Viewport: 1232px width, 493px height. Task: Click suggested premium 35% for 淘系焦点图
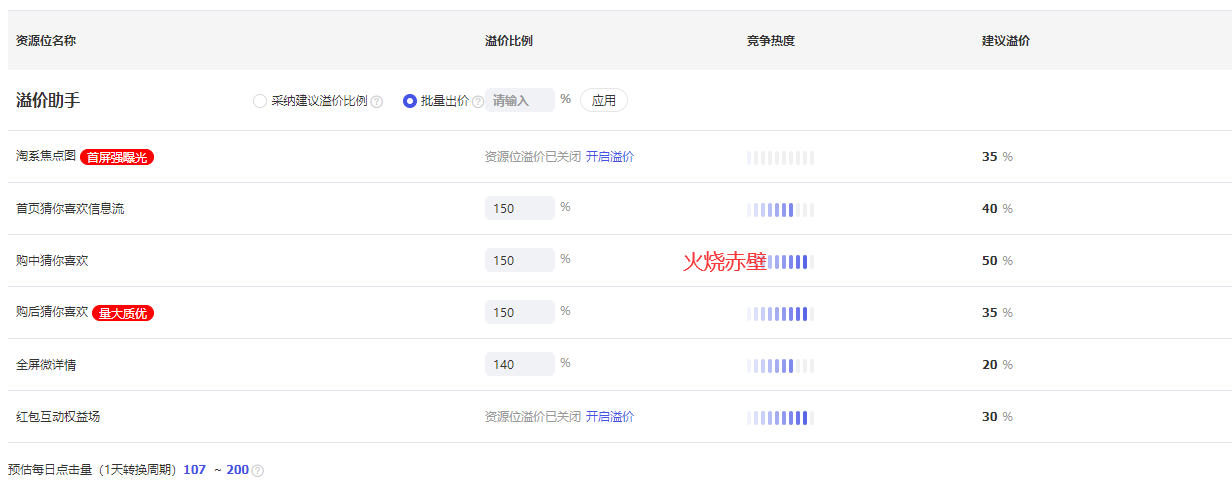point(997,157)
